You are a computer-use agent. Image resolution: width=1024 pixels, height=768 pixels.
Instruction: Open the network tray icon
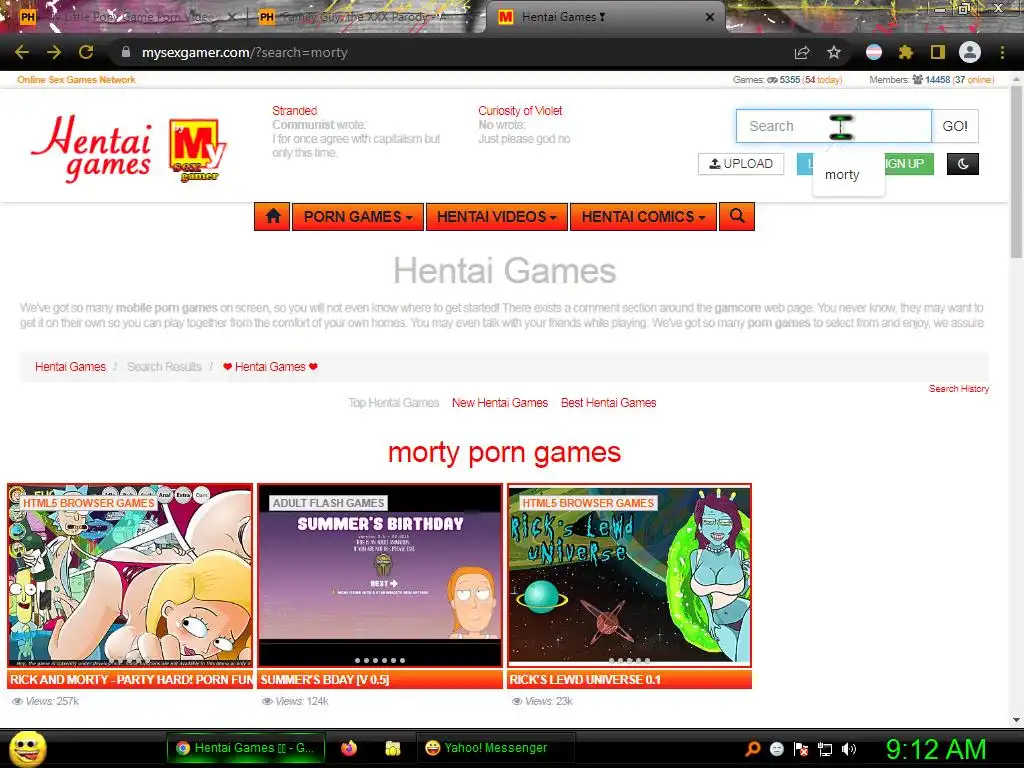click(x=825, y=749)
